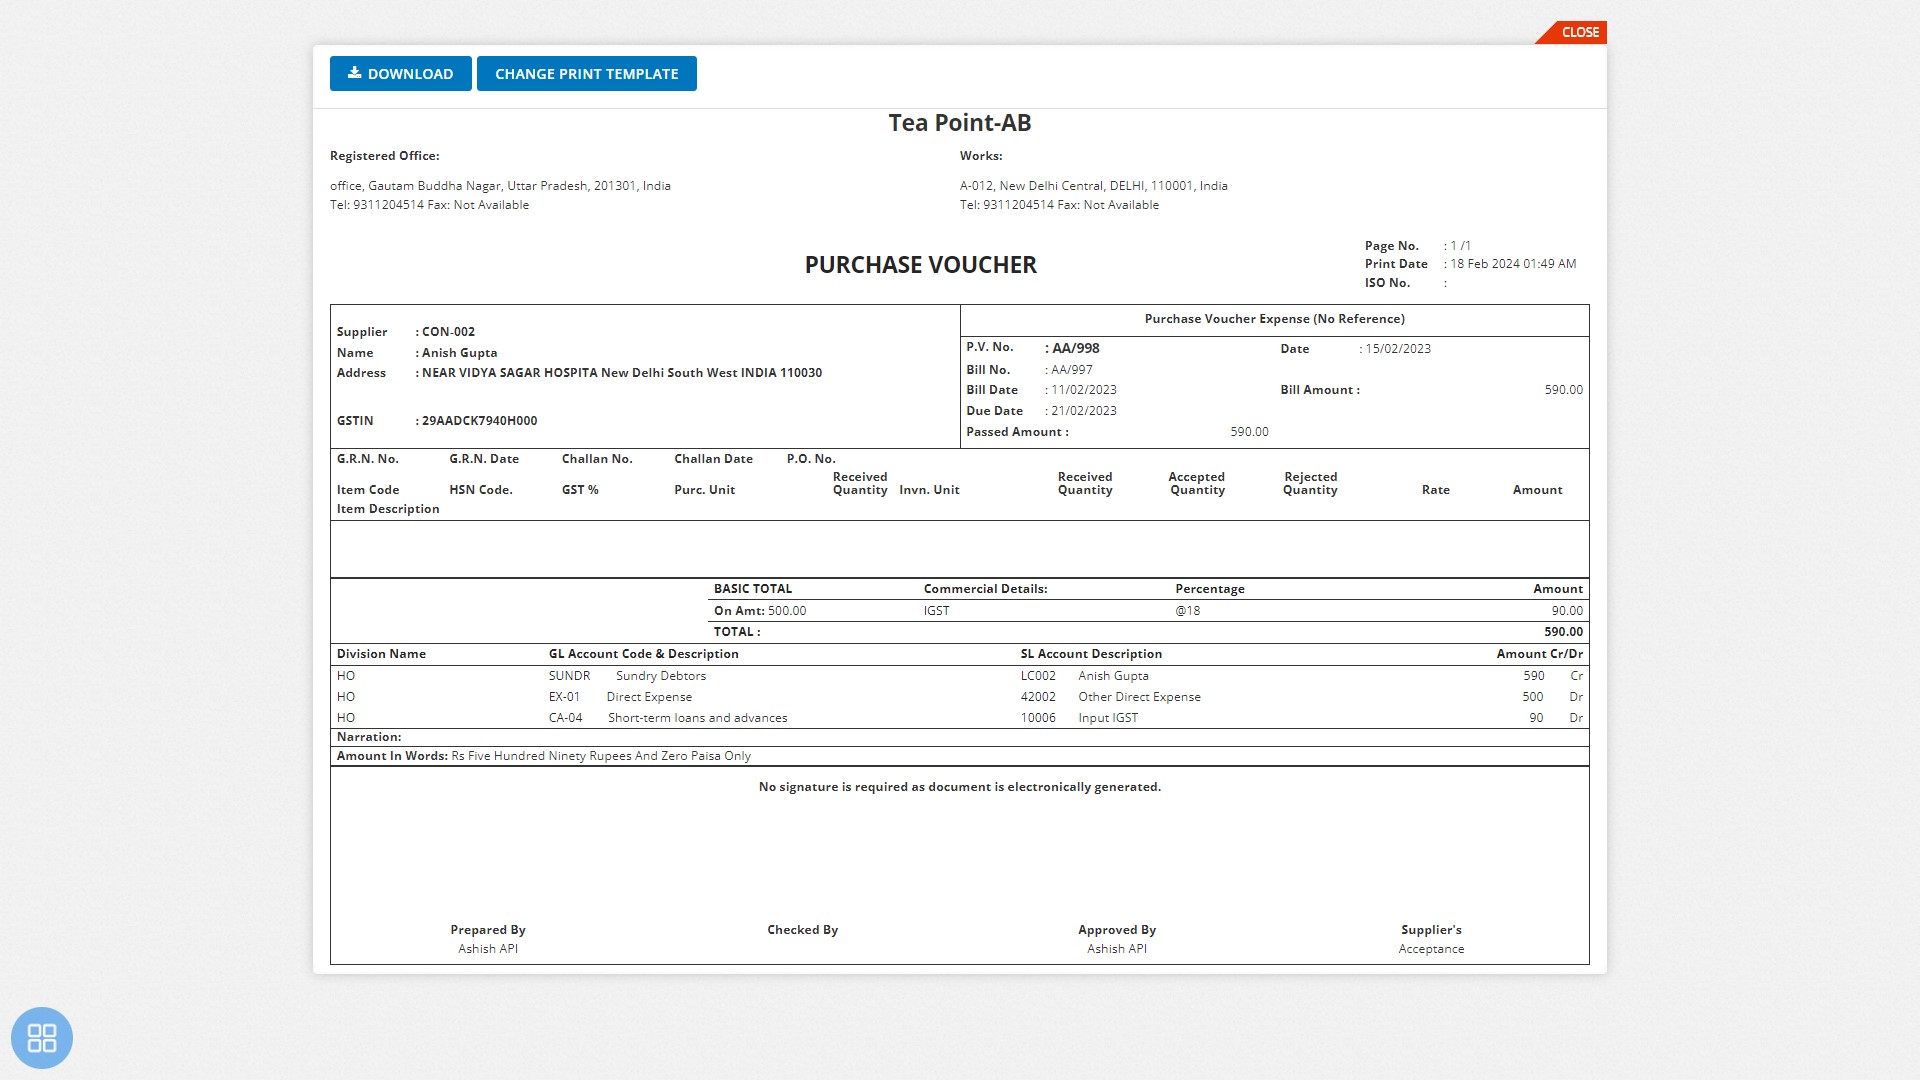Click the HSN Code. column header
This screenshot has width=1920, height=1080.
(x=481, y=490)
